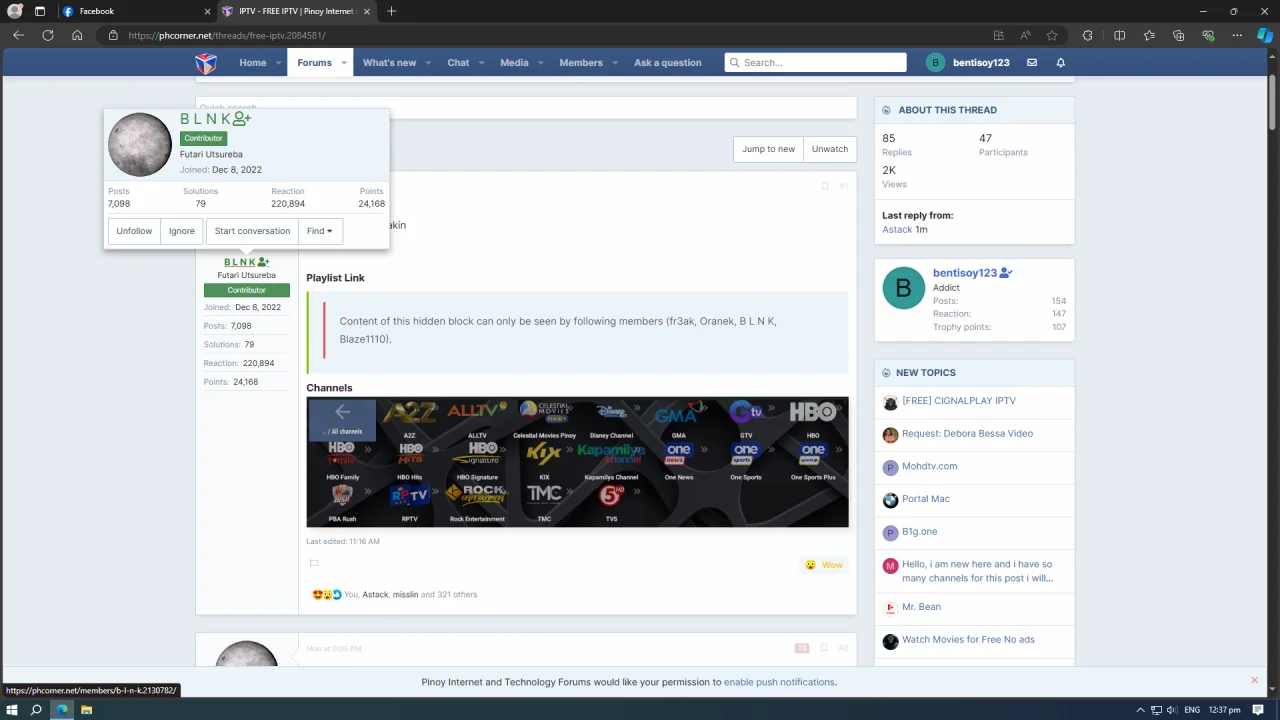Viewport: 1280px width, 720px height.
Task: Unwatch this thread
Action: click(830, 149)
